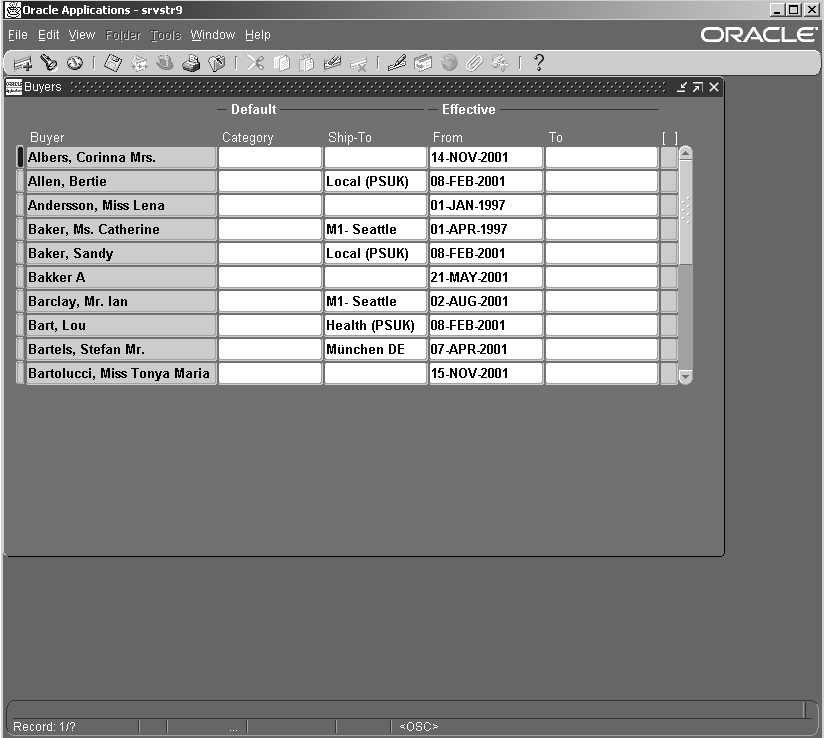The height and width of the screenshot is (738, 824).
Task: Open the Tools menu
Action: point(166,35)
